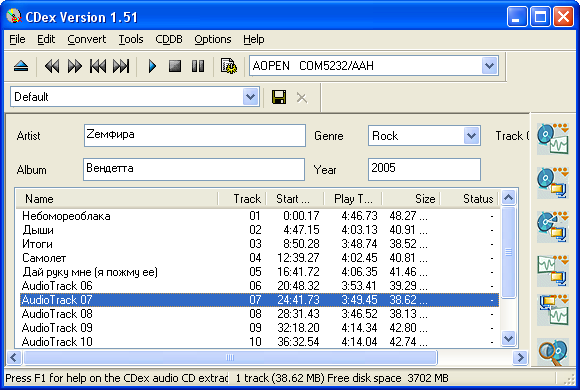Sort by the Size column header
The image size is (580, 390).
coord(411,199)
